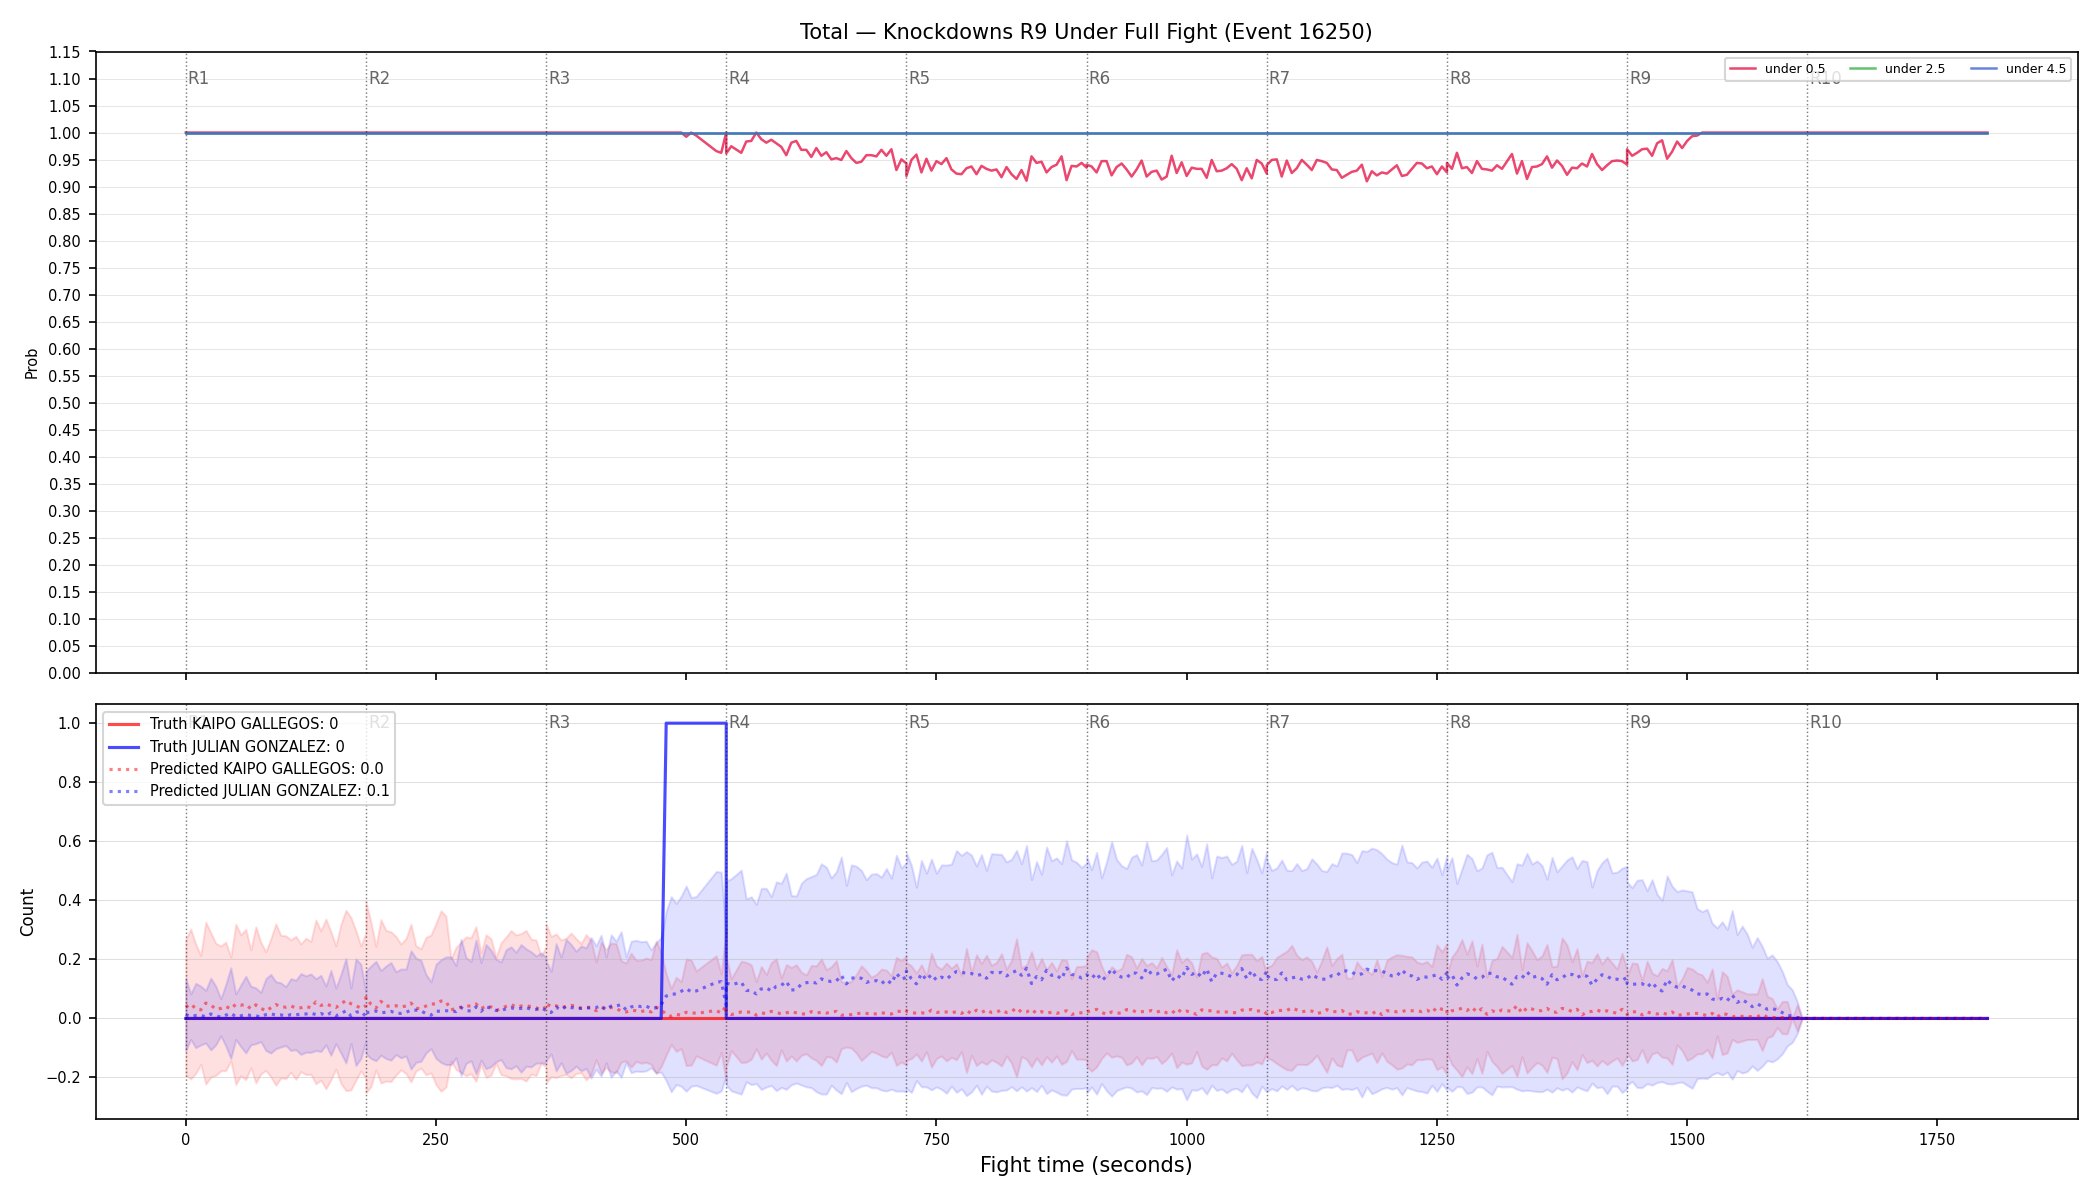Screen dimensions: 2100x1200
Task: Click the x-axis tick label 250
Action: pyautogui.click(x=435, y=1139)
